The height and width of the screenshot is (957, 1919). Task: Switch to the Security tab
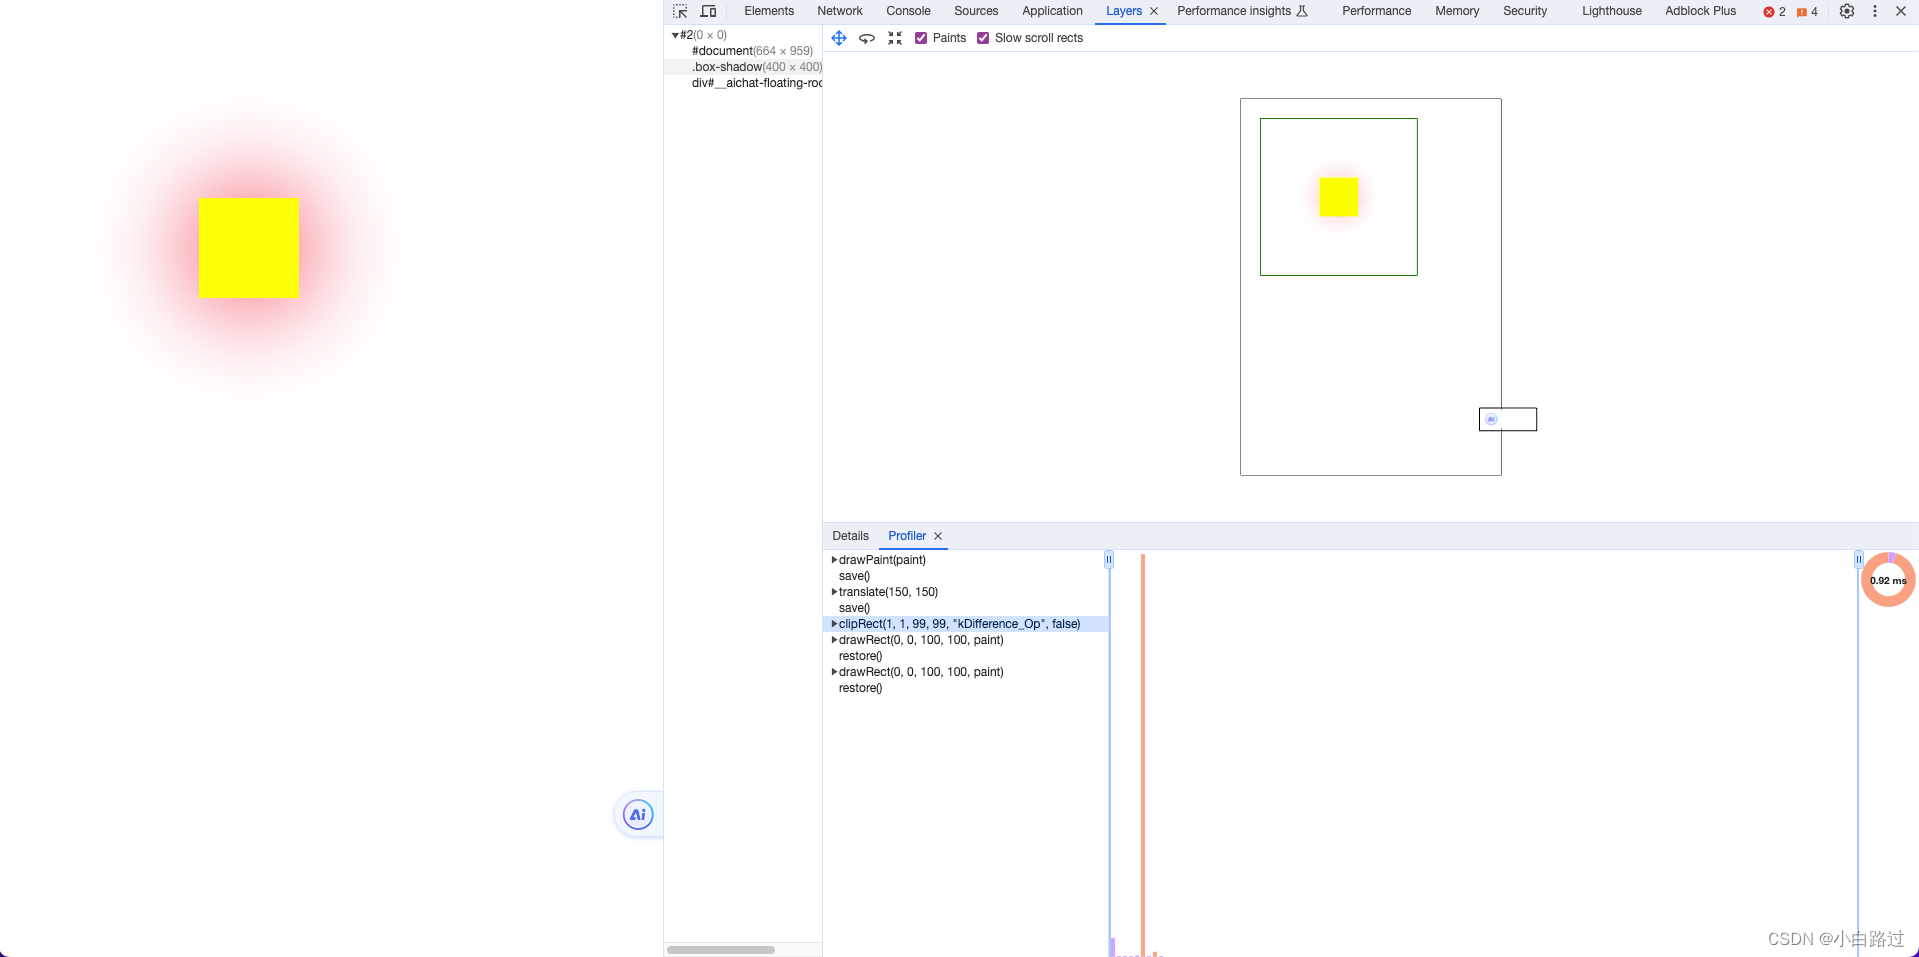(1525, 11)
